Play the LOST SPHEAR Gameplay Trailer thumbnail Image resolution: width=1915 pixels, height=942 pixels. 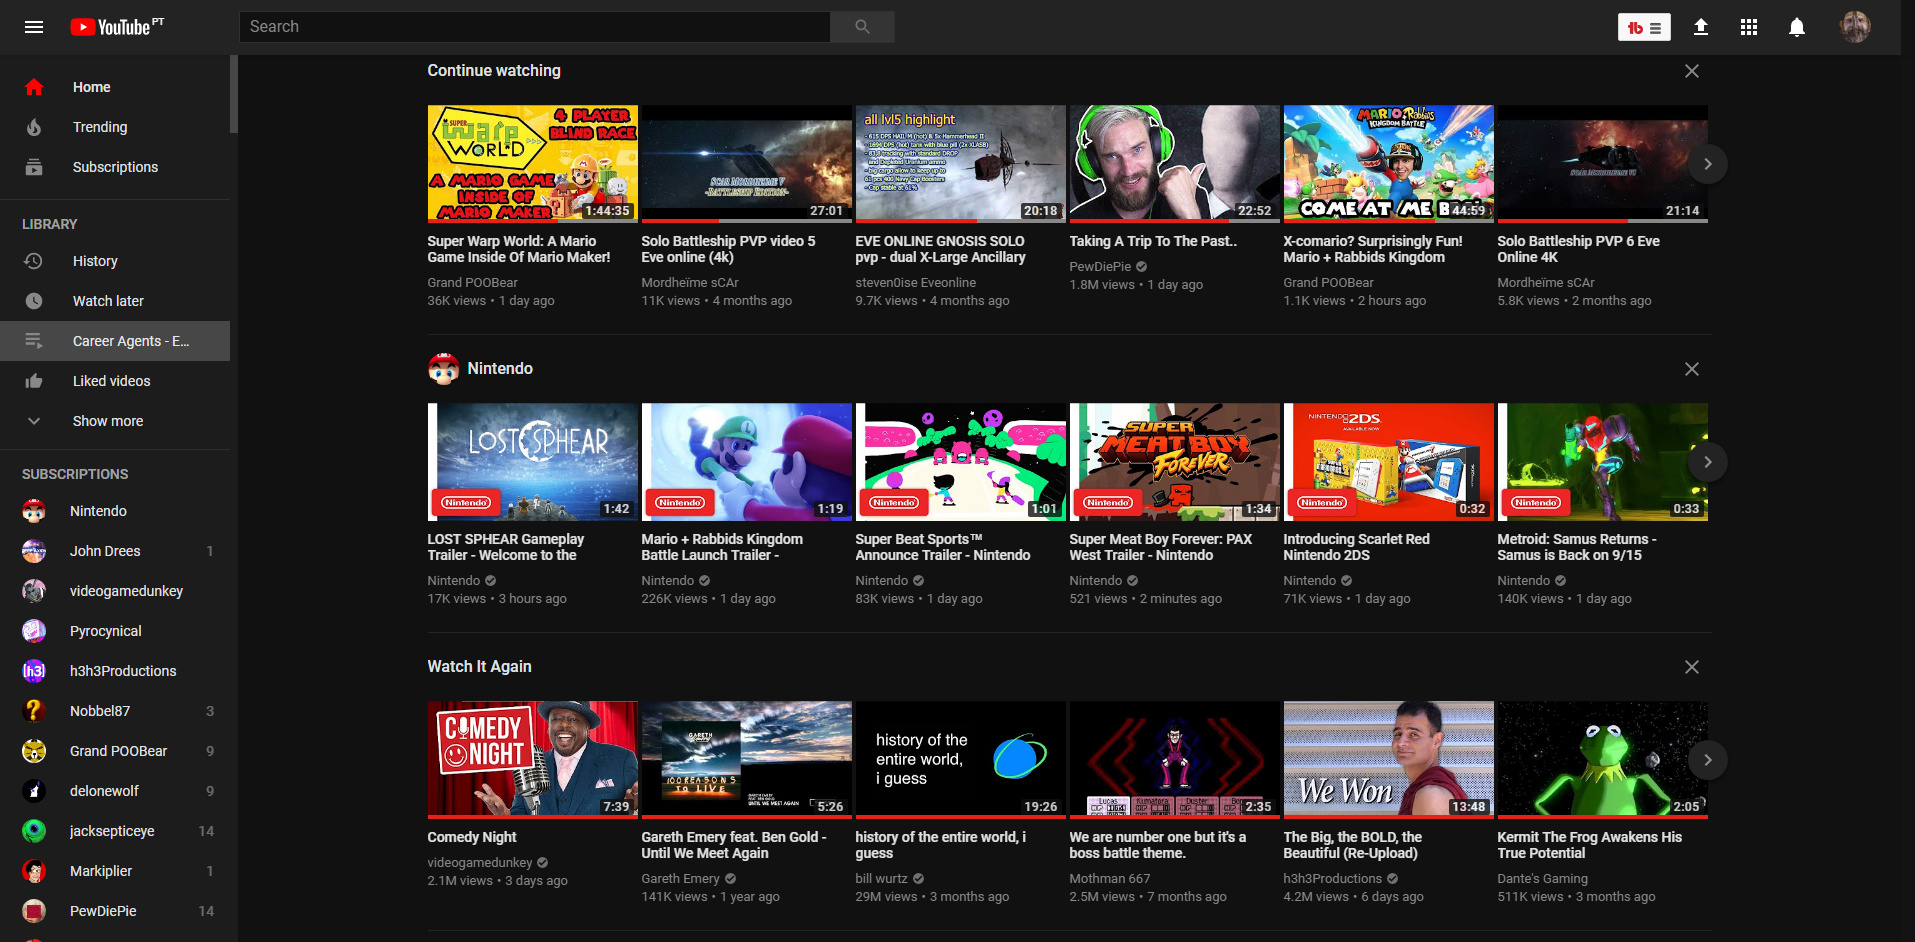[x=533, y=462]
